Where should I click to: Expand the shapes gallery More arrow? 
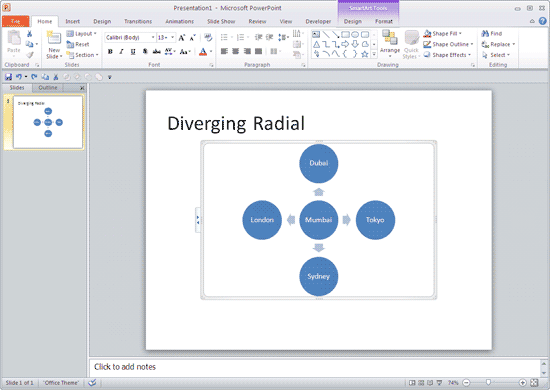click(374, 54)
